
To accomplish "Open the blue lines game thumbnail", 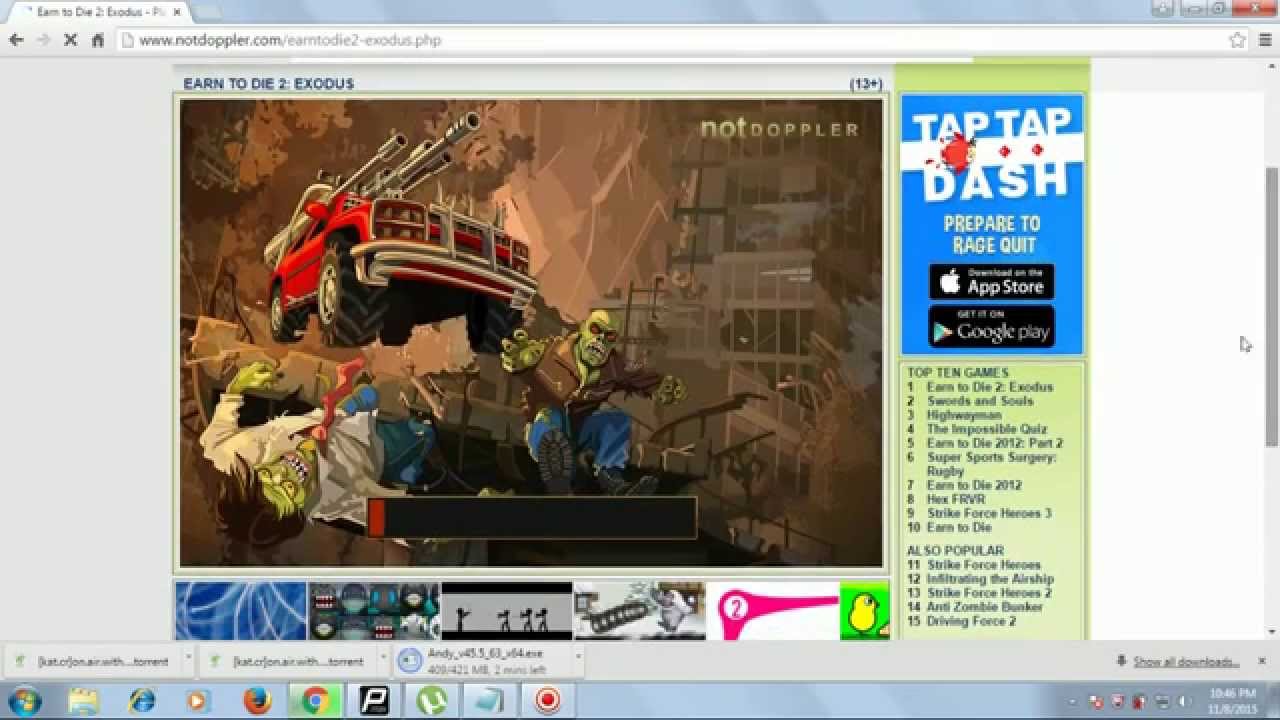I will point(241,611).
